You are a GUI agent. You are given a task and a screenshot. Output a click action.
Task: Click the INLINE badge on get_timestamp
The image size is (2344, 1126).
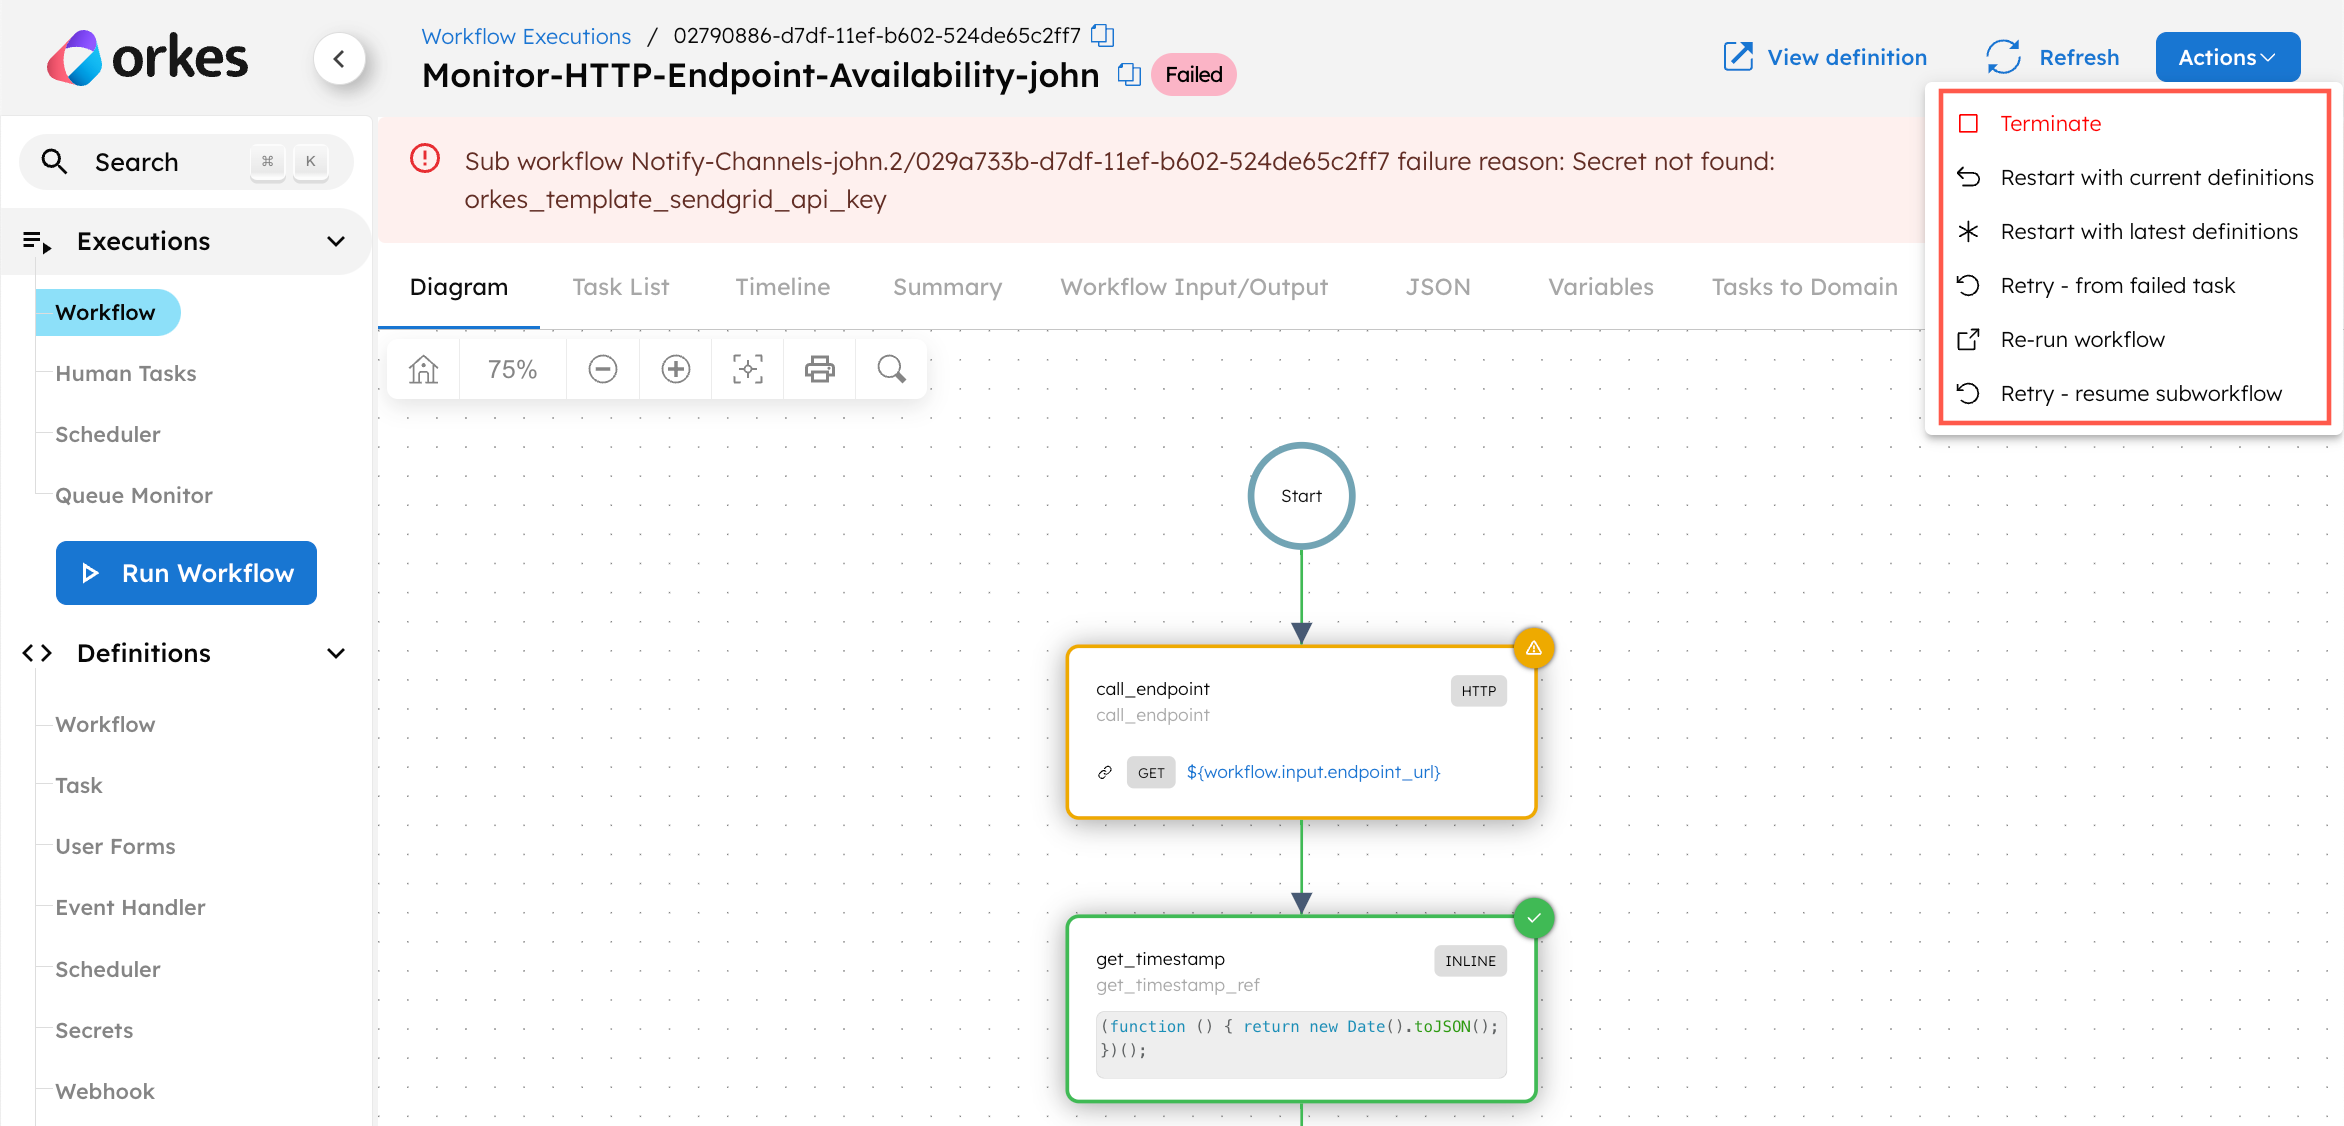coord(1470,961)
